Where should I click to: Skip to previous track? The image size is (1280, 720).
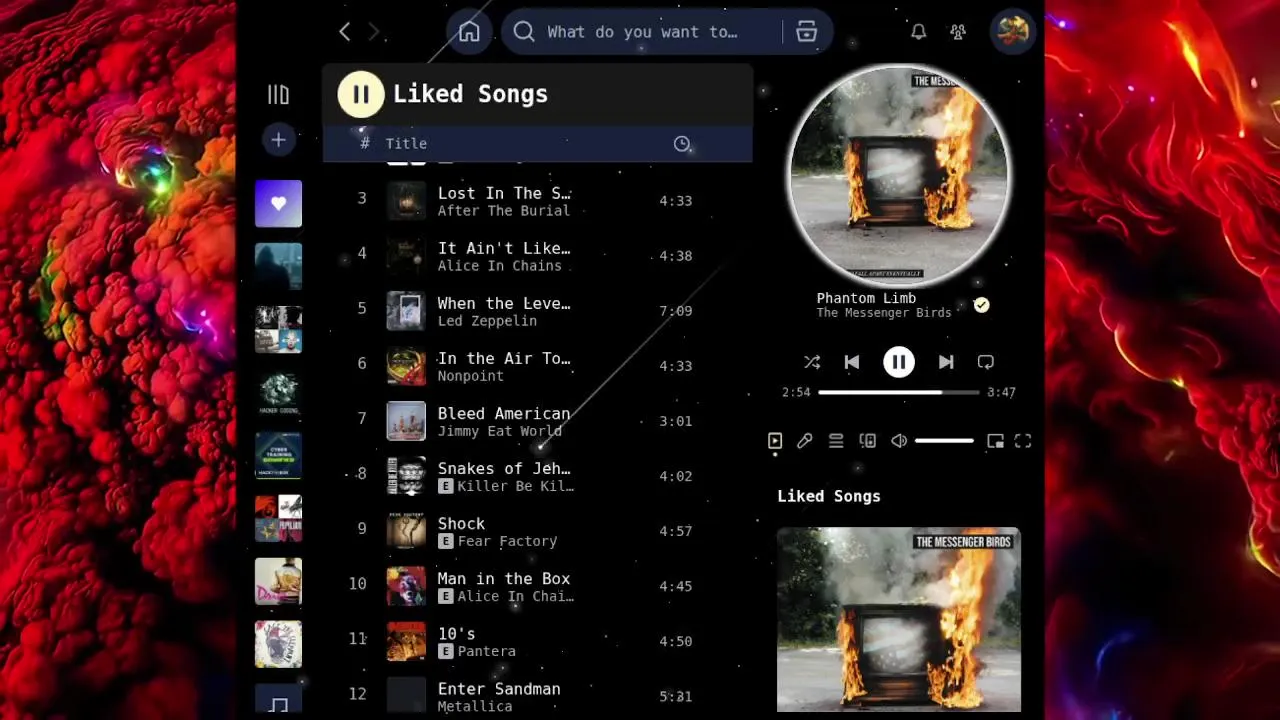(x=852, y=362)
